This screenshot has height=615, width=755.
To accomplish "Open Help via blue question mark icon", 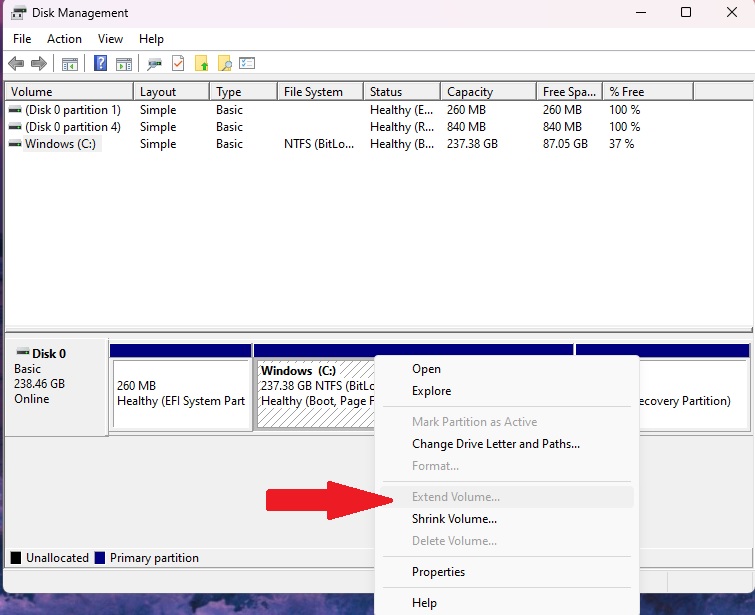I will 100,63.
